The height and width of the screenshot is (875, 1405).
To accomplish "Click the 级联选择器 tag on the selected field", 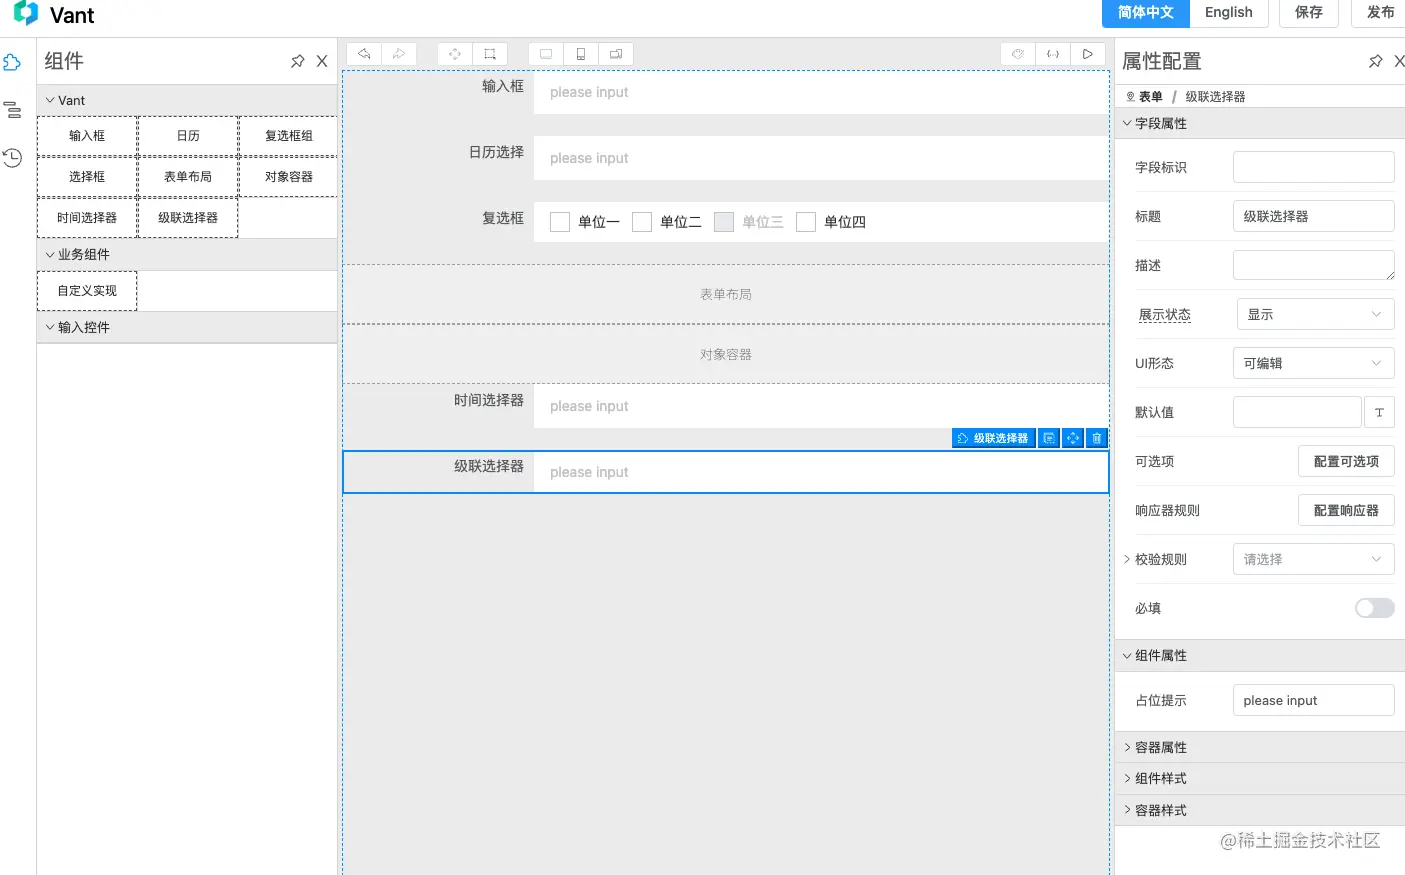I will (993, 438).
